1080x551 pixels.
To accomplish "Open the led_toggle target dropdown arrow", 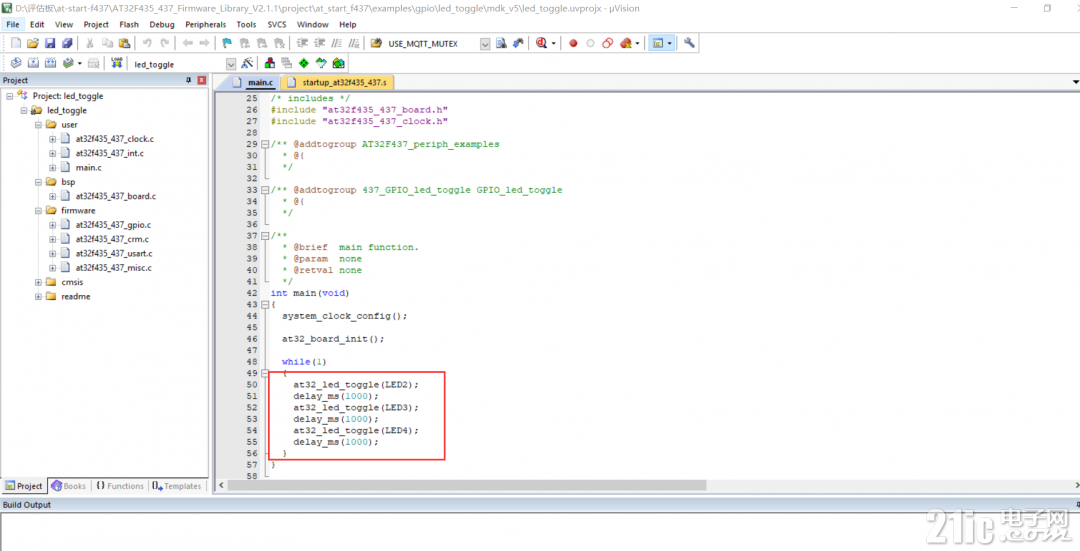I will pyautogui.click(x=231, y=64).
